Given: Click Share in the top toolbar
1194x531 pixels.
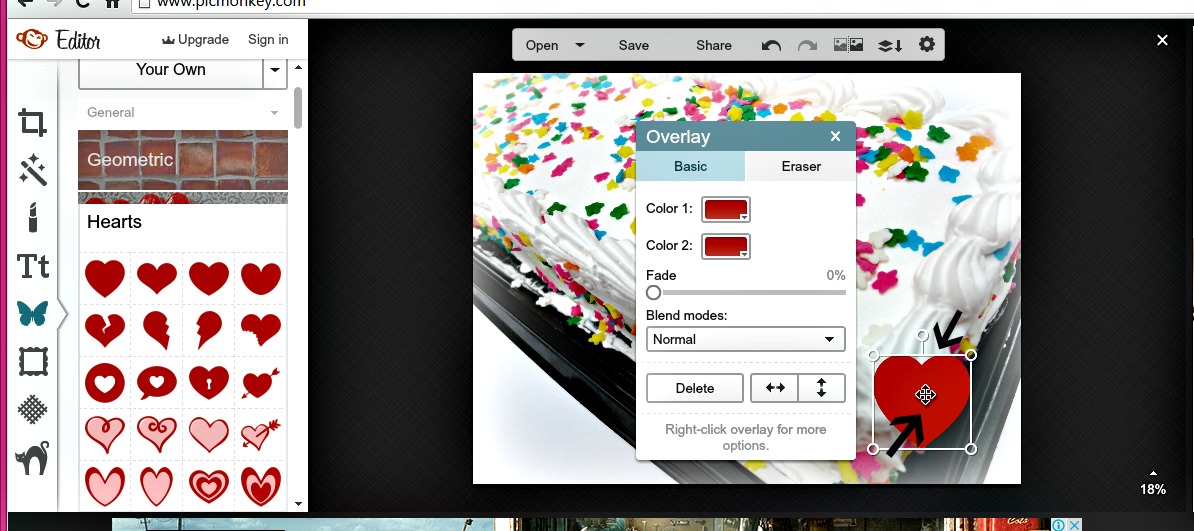Looking at the screenshot, I should (714, 45).
